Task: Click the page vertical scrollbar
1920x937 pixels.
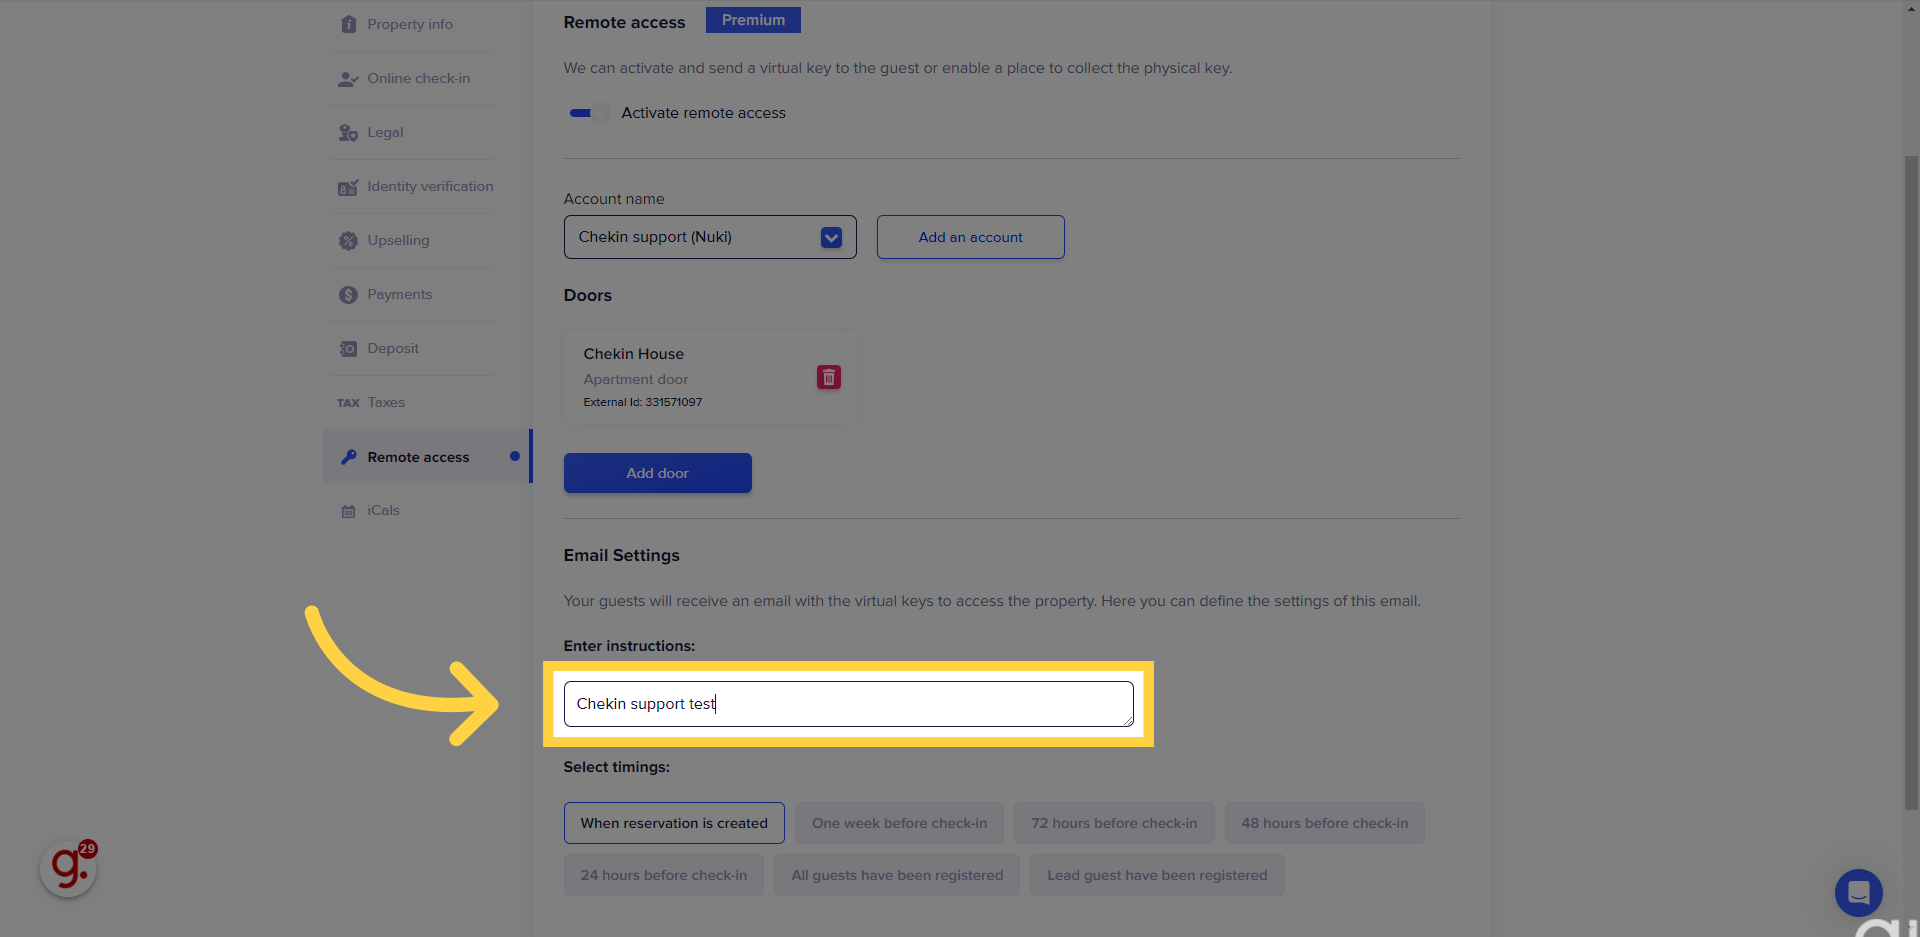Action: click(1911, 480)
